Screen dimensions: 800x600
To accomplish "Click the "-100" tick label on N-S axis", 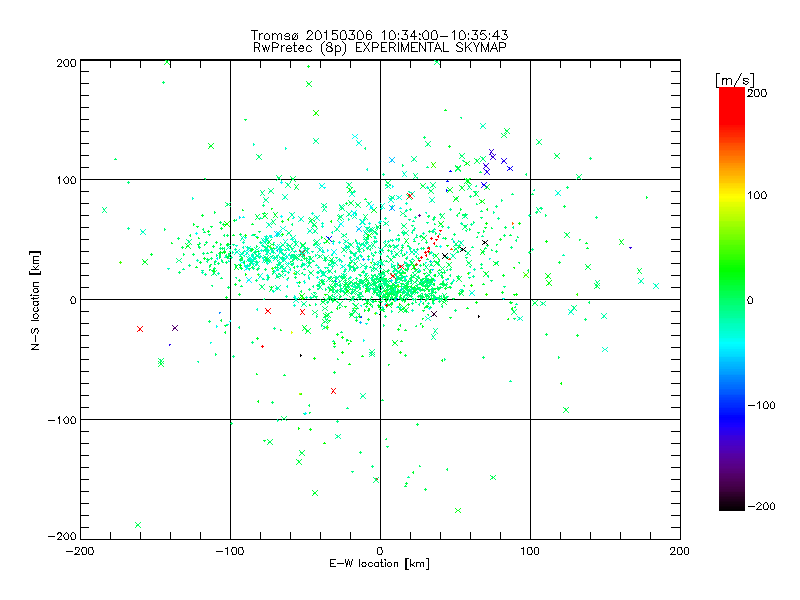I will tap(62, 420).
